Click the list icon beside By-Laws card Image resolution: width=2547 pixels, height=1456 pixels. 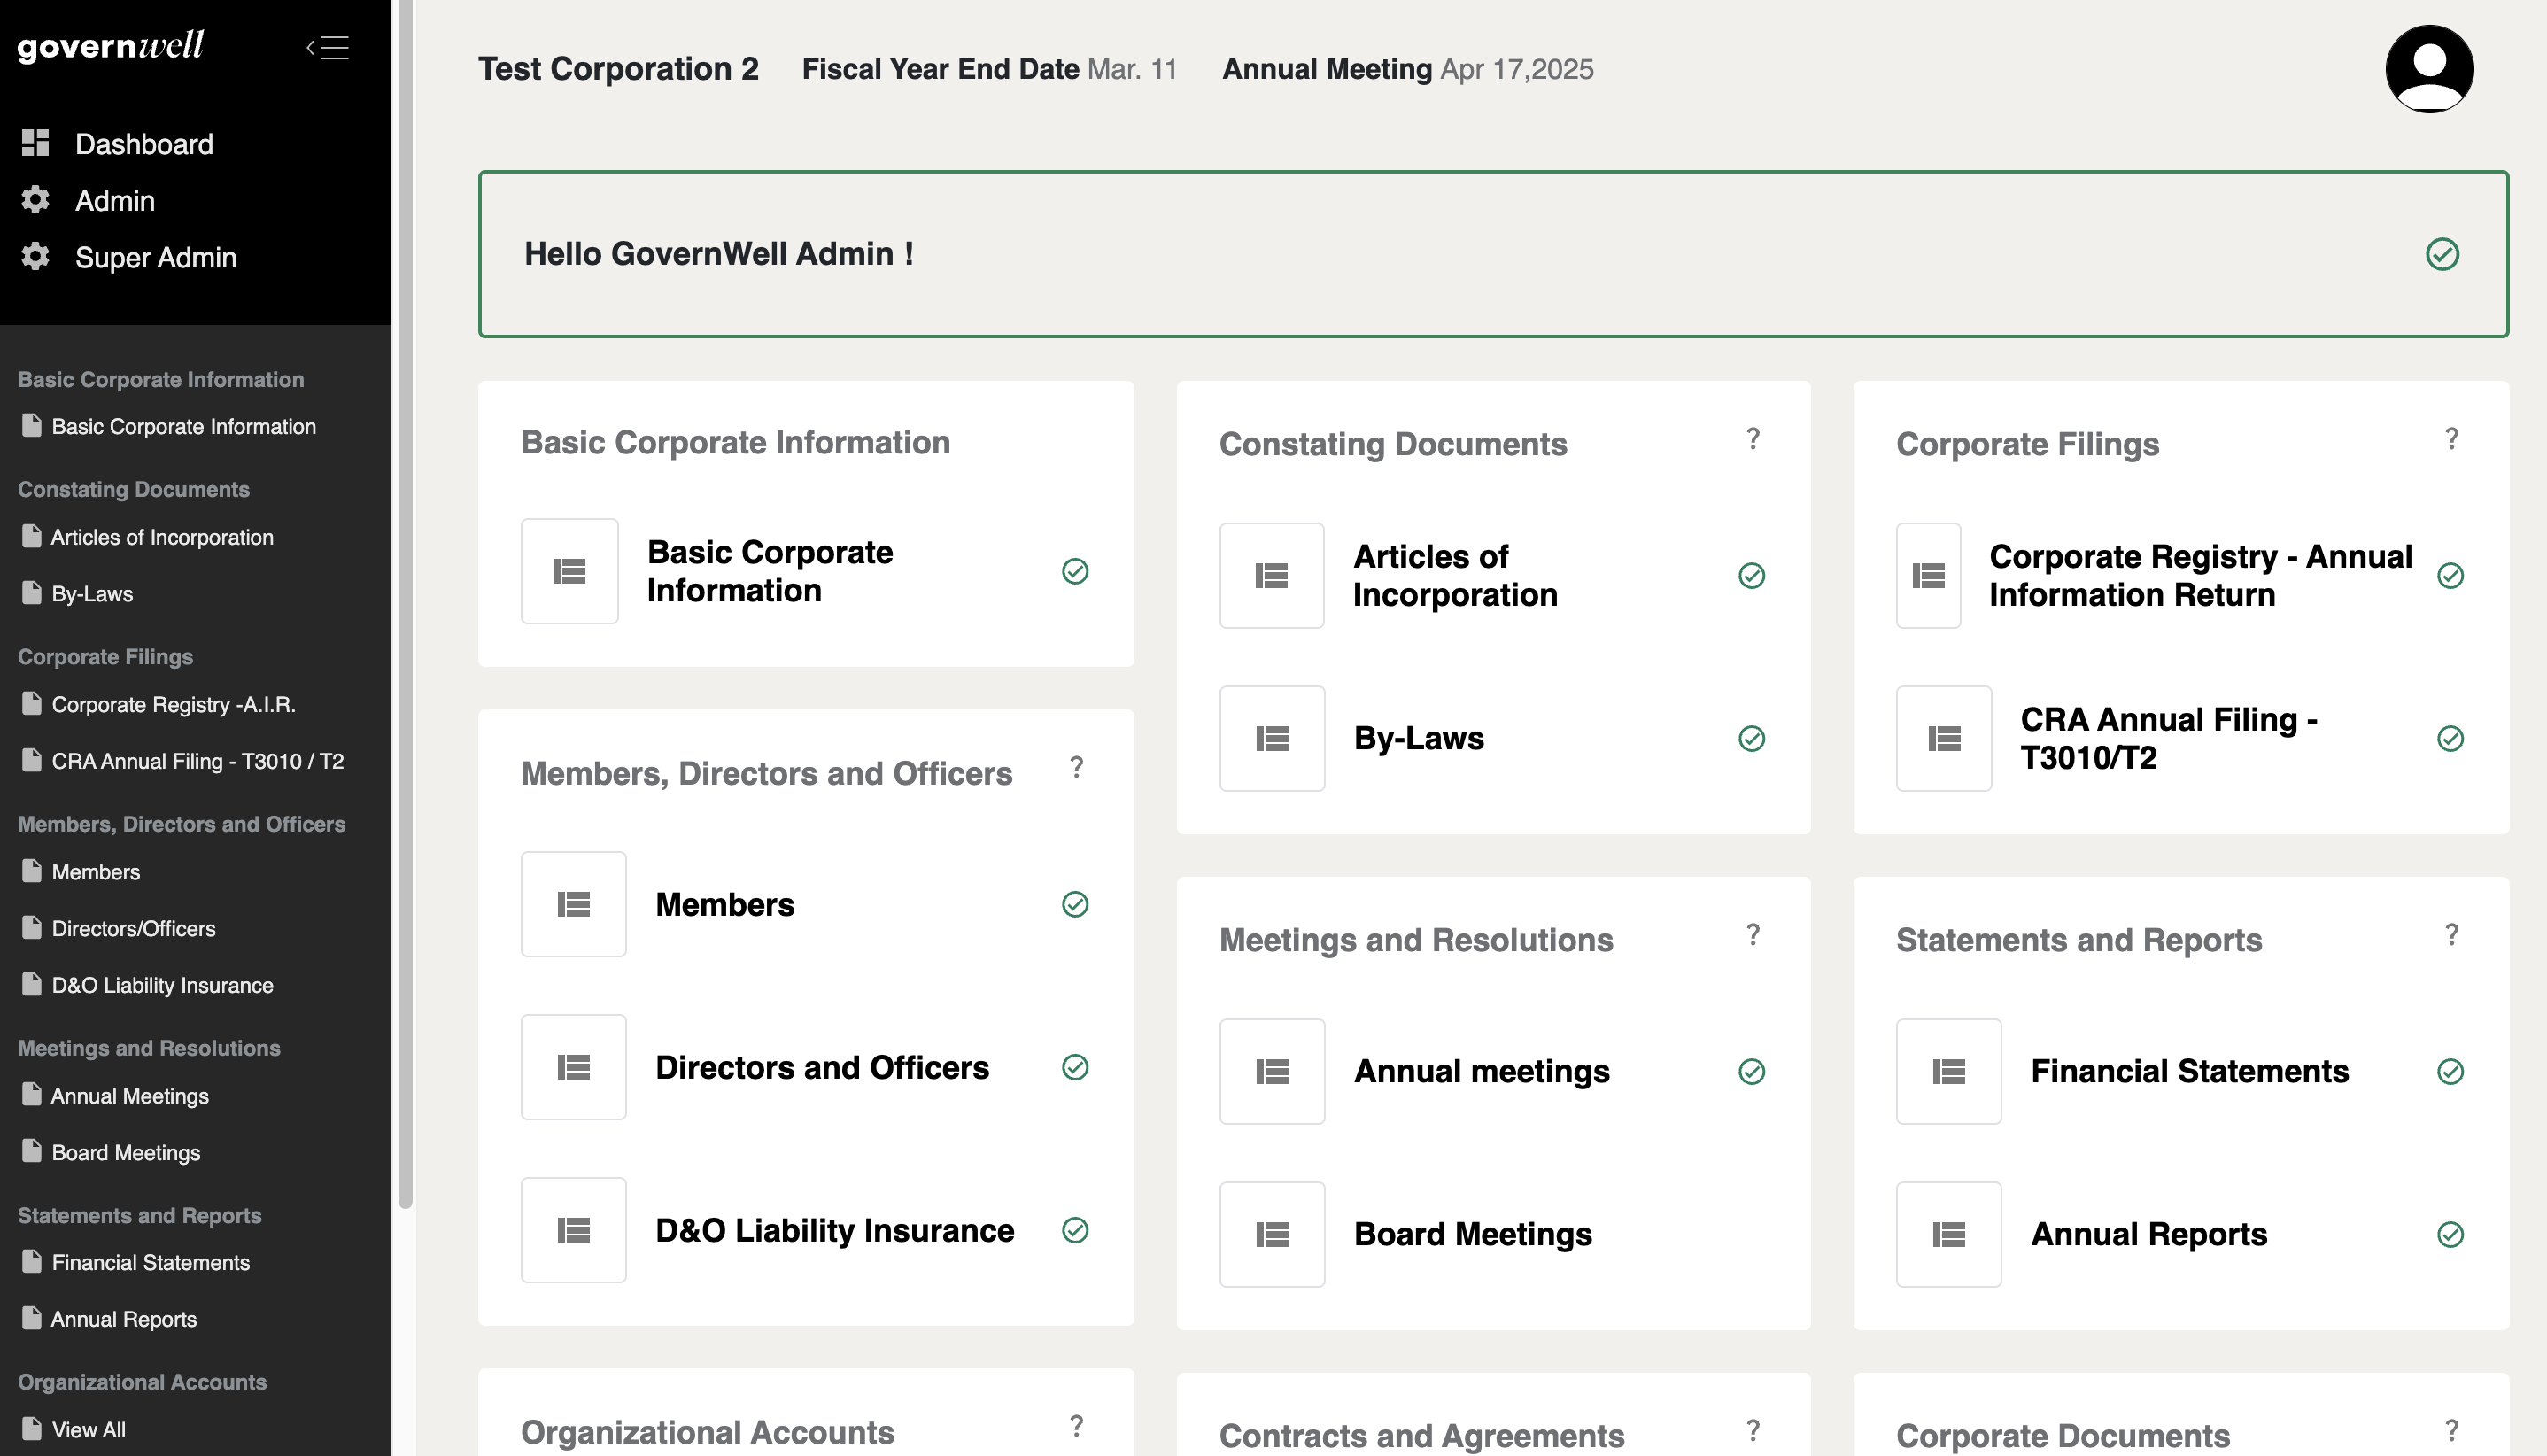(x=1271, y=738)
